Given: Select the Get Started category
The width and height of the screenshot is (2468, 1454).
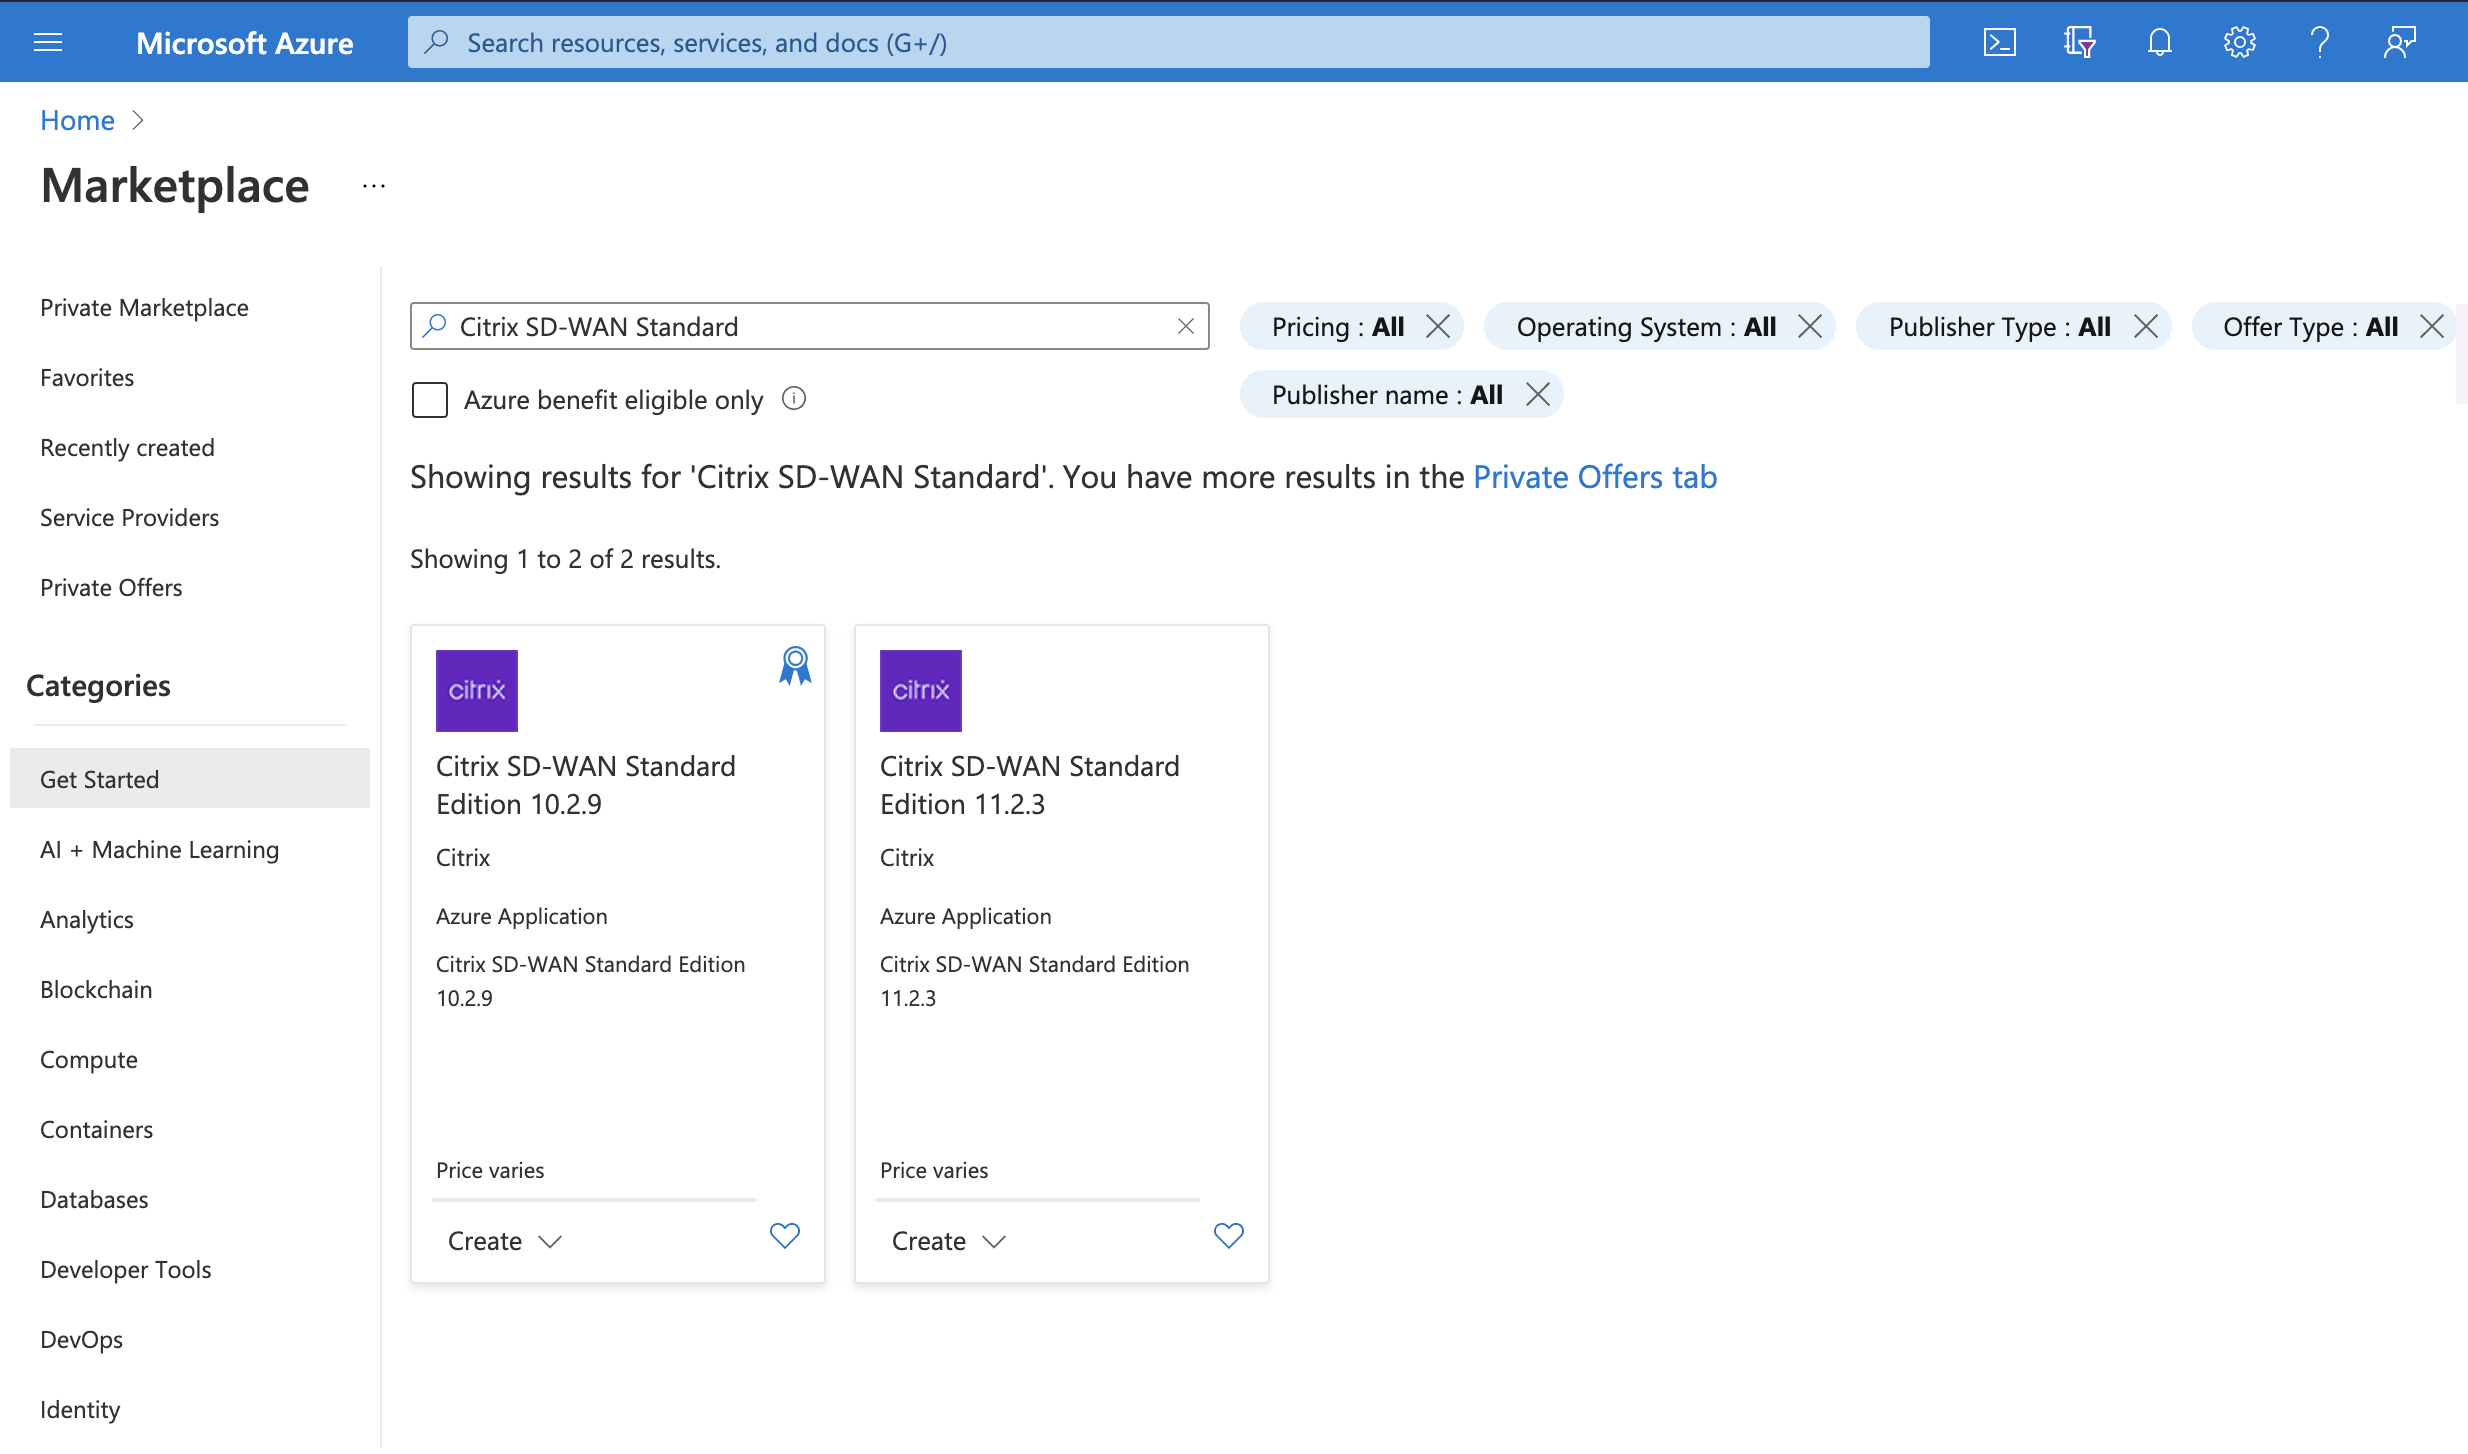Looking at the screenshot, I should tap(190, 779).
